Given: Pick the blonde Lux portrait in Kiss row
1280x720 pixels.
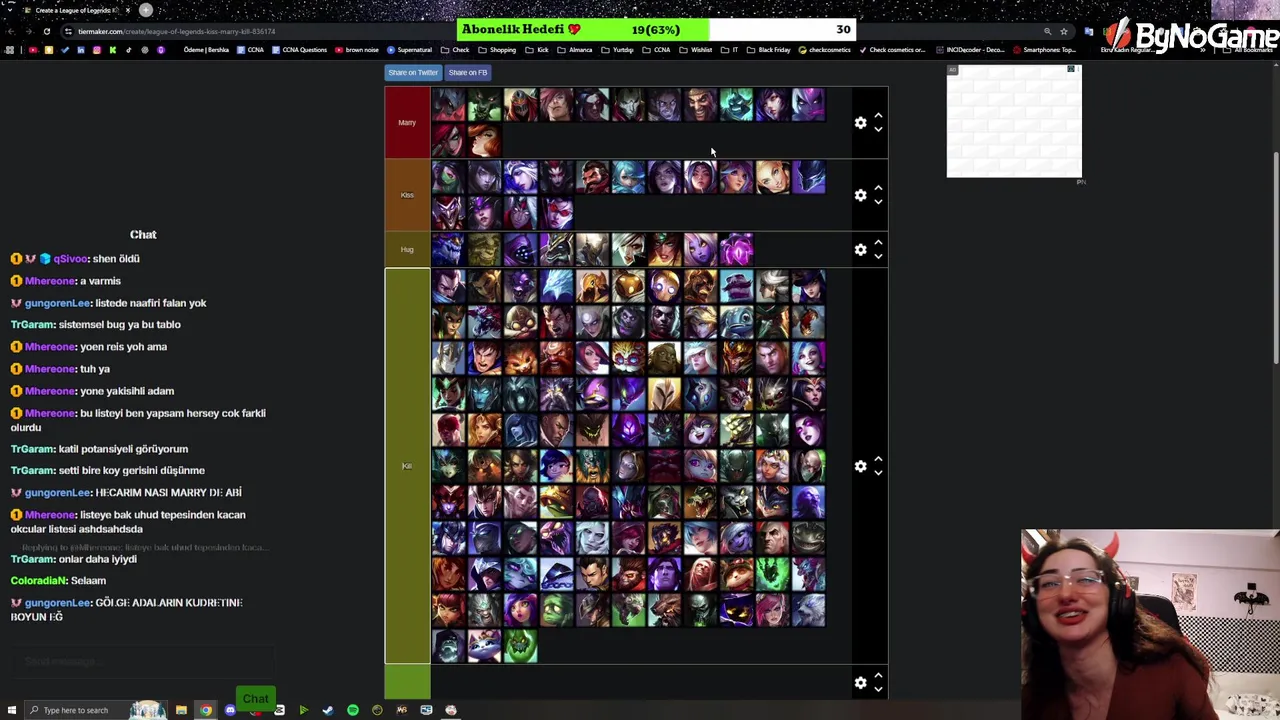Looking at the screenshot, I should coord(772,177).
